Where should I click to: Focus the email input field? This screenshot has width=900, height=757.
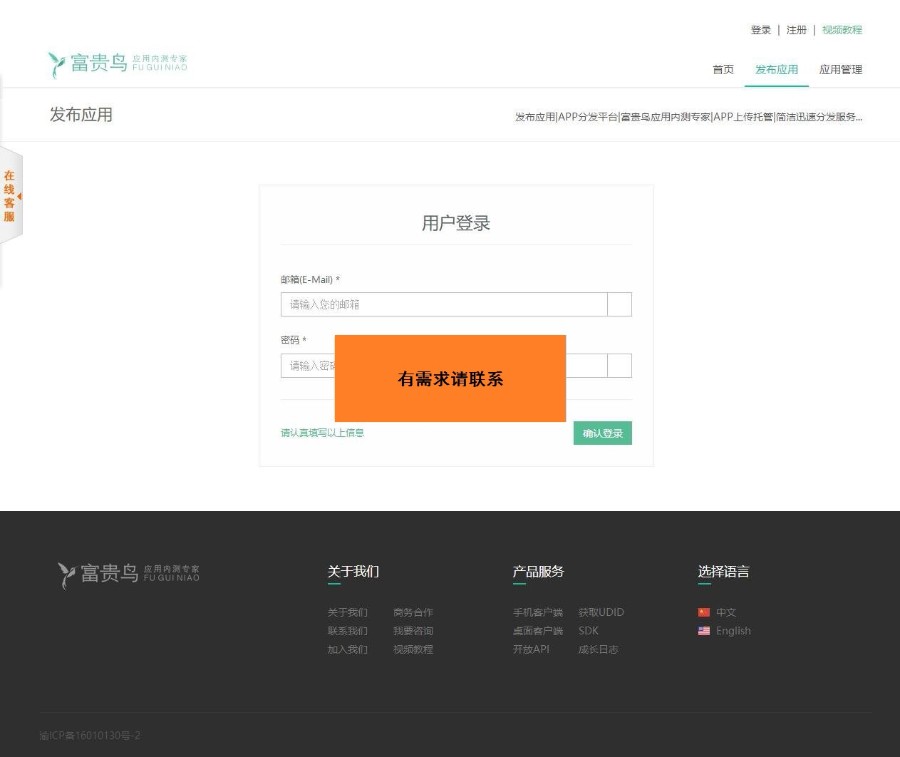(x=444, y=304)
